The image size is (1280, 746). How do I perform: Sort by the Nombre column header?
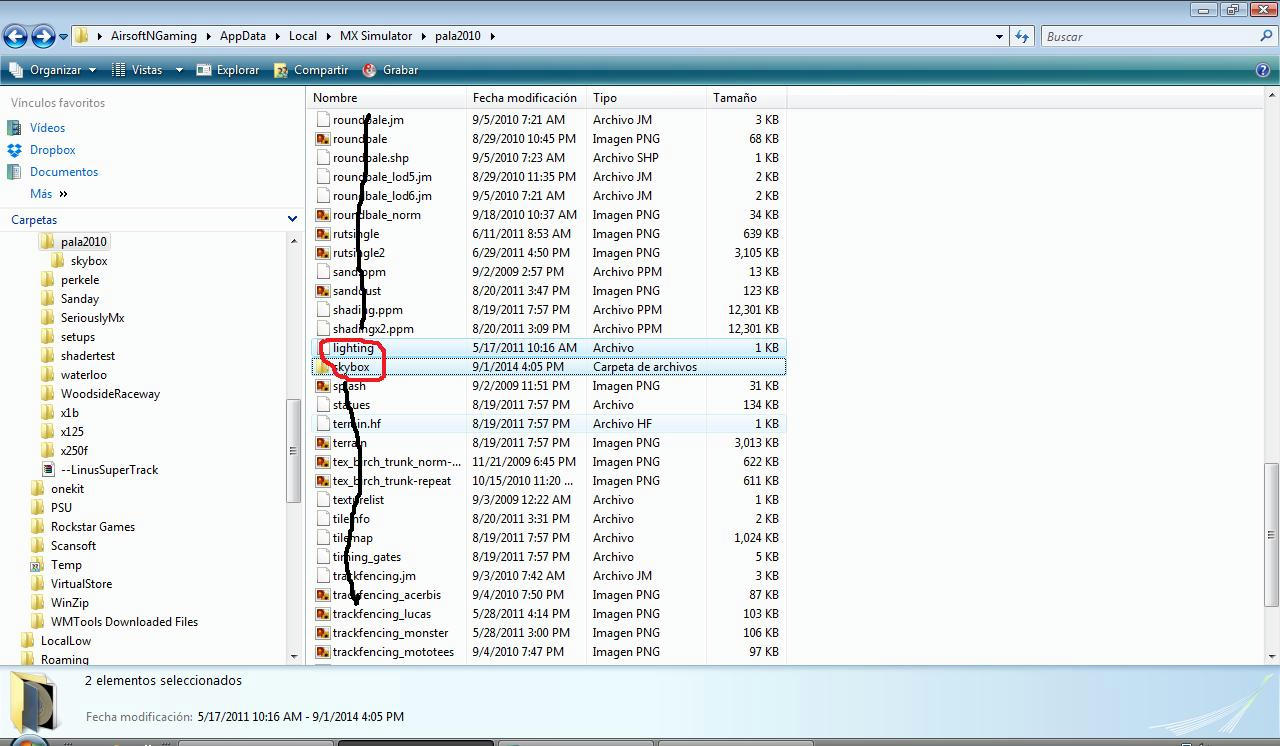(387, 98)
